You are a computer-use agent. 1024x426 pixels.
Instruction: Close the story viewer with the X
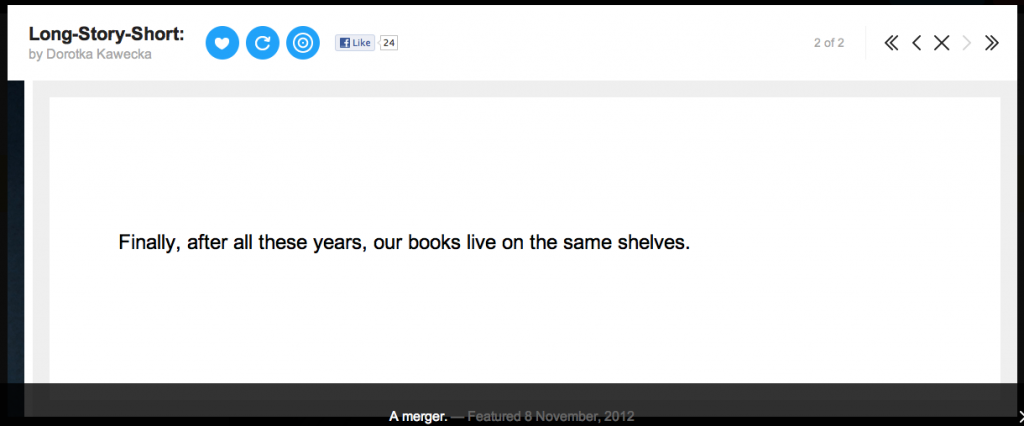(941, 43)
